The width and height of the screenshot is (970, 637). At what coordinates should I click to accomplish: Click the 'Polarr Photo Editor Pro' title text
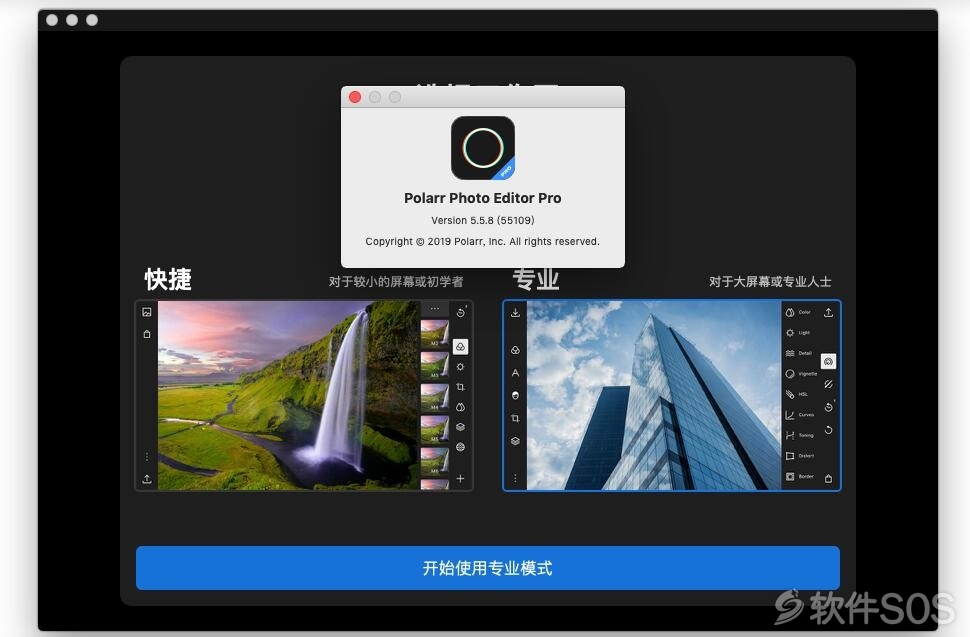pos(483,198)
